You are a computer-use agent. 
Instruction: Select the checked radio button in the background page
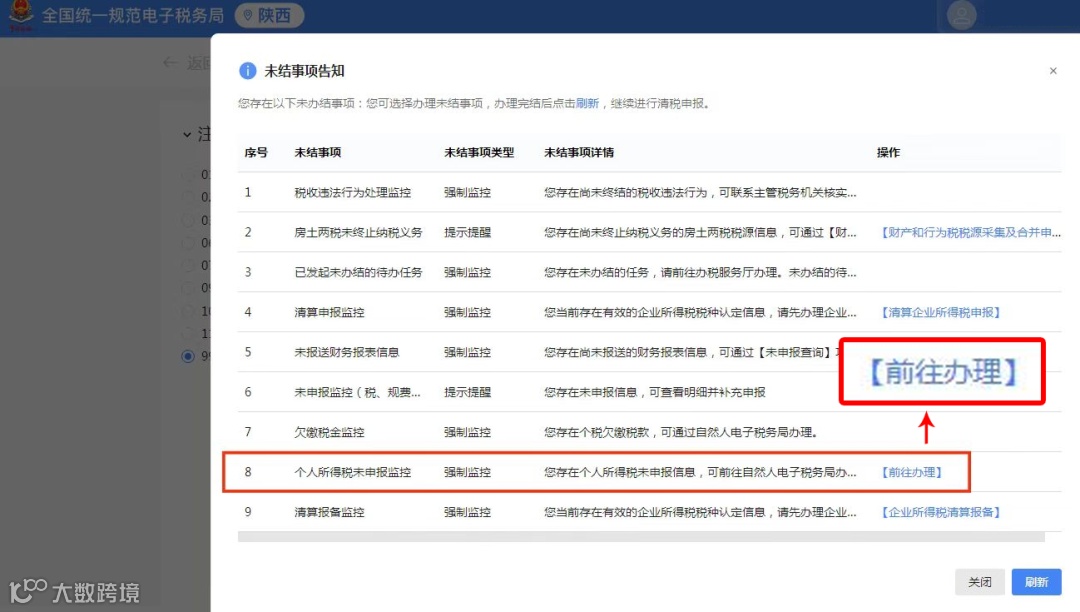click(x=187, y=356)
